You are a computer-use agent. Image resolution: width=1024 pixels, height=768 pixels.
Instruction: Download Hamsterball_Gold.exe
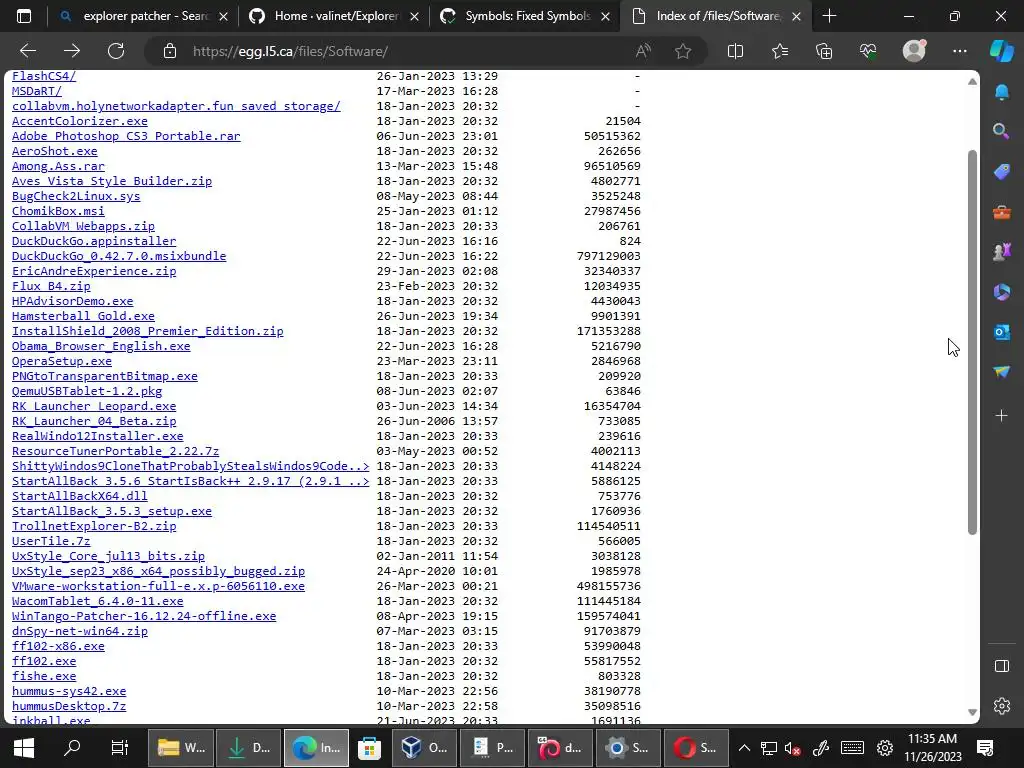(83, 316)
